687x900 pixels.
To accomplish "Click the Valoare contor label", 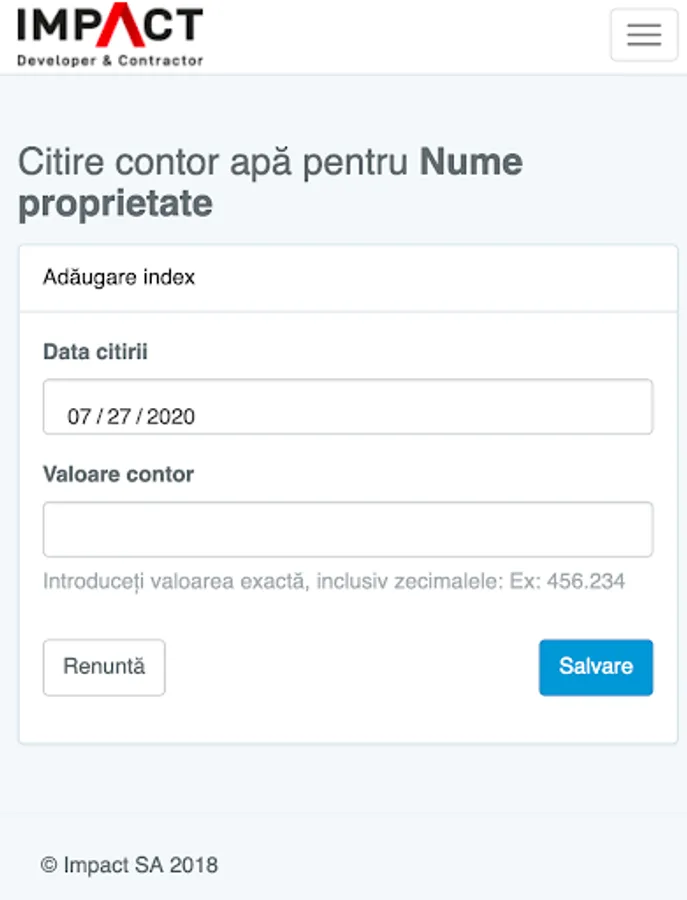I will click(x=118, y=475).
